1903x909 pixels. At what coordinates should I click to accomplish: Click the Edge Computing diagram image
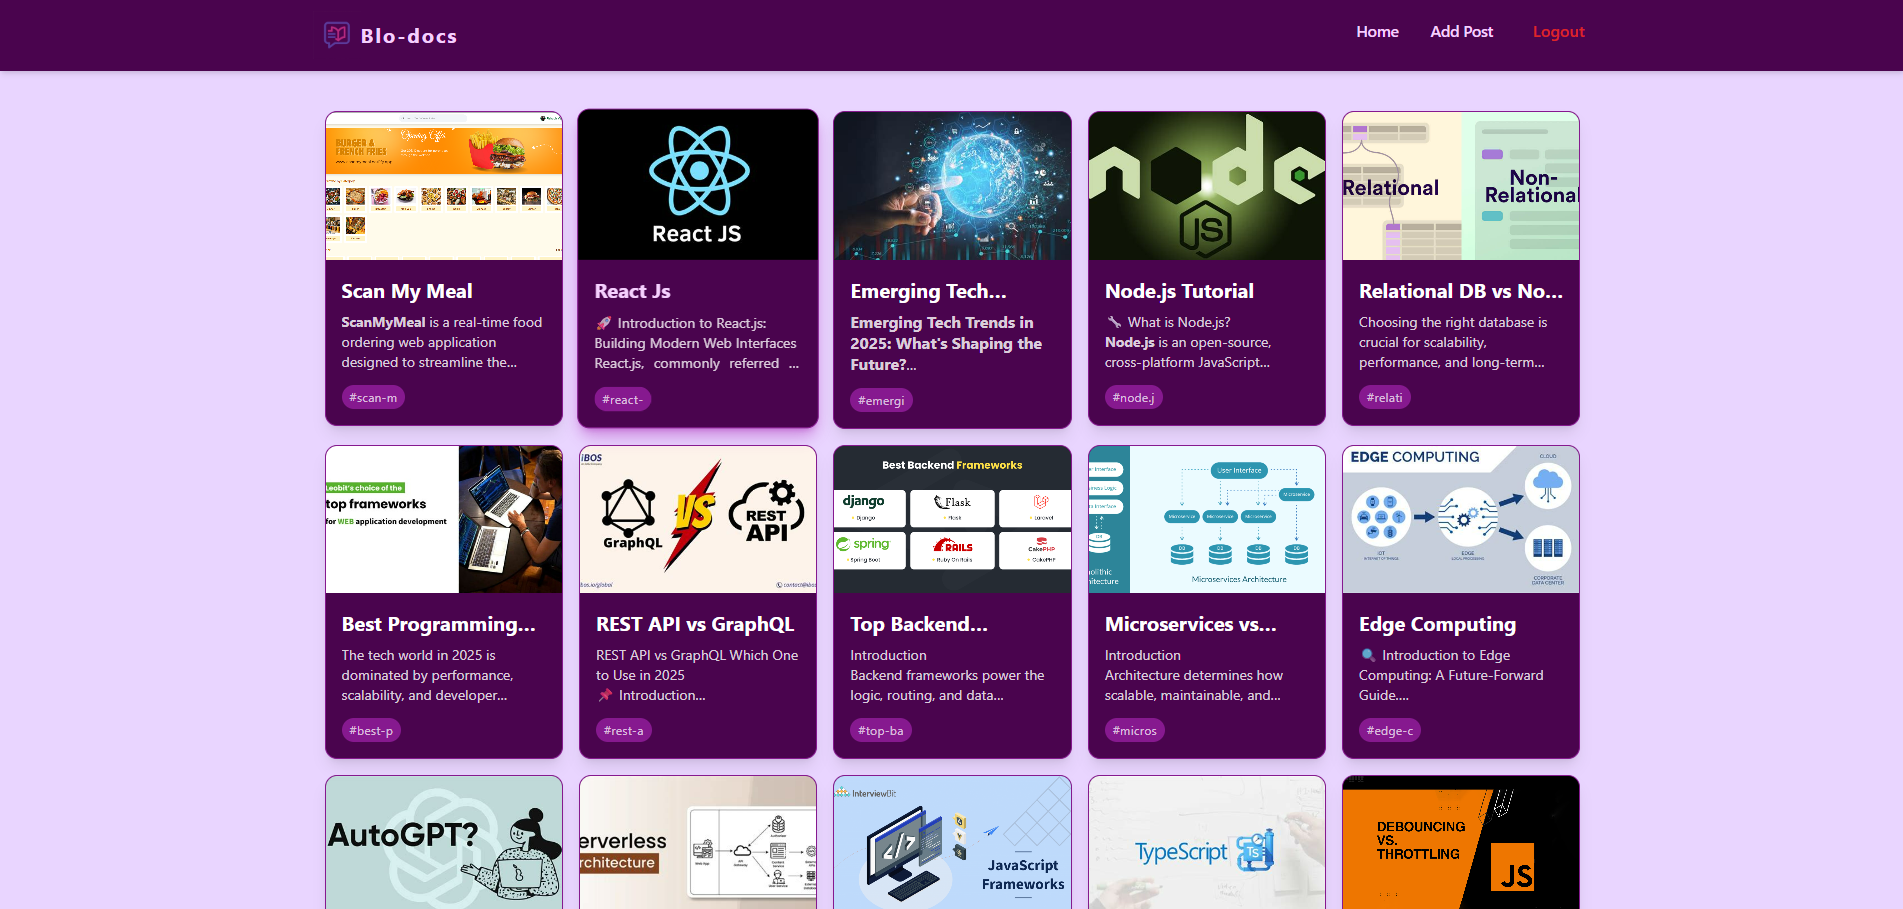click(x=1460, y=519)
